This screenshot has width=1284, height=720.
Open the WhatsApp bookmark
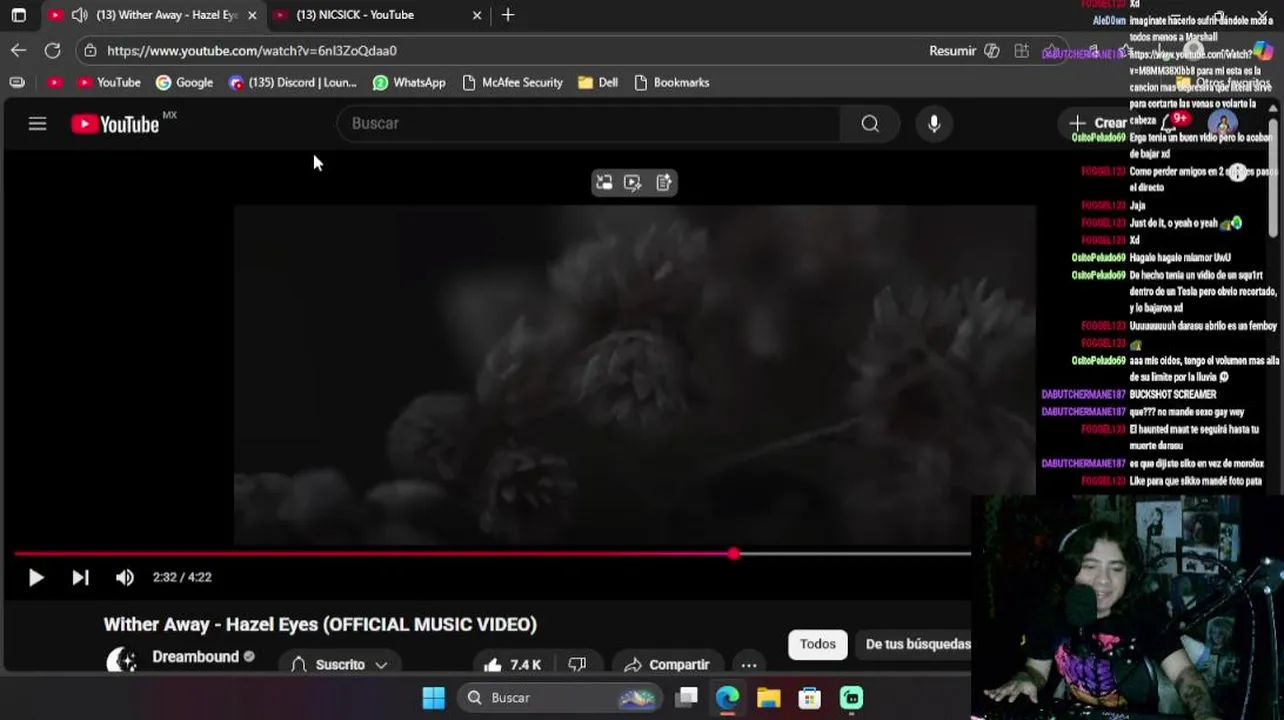pyautogui.click(x=409, y=82)
